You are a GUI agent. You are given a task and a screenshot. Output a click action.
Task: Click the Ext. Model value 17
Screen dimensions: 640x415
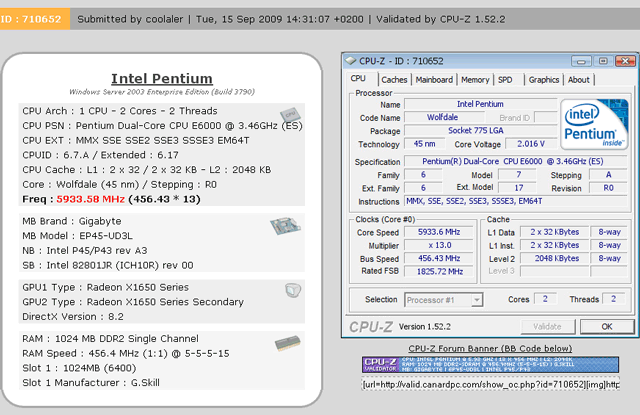[518, 188]
